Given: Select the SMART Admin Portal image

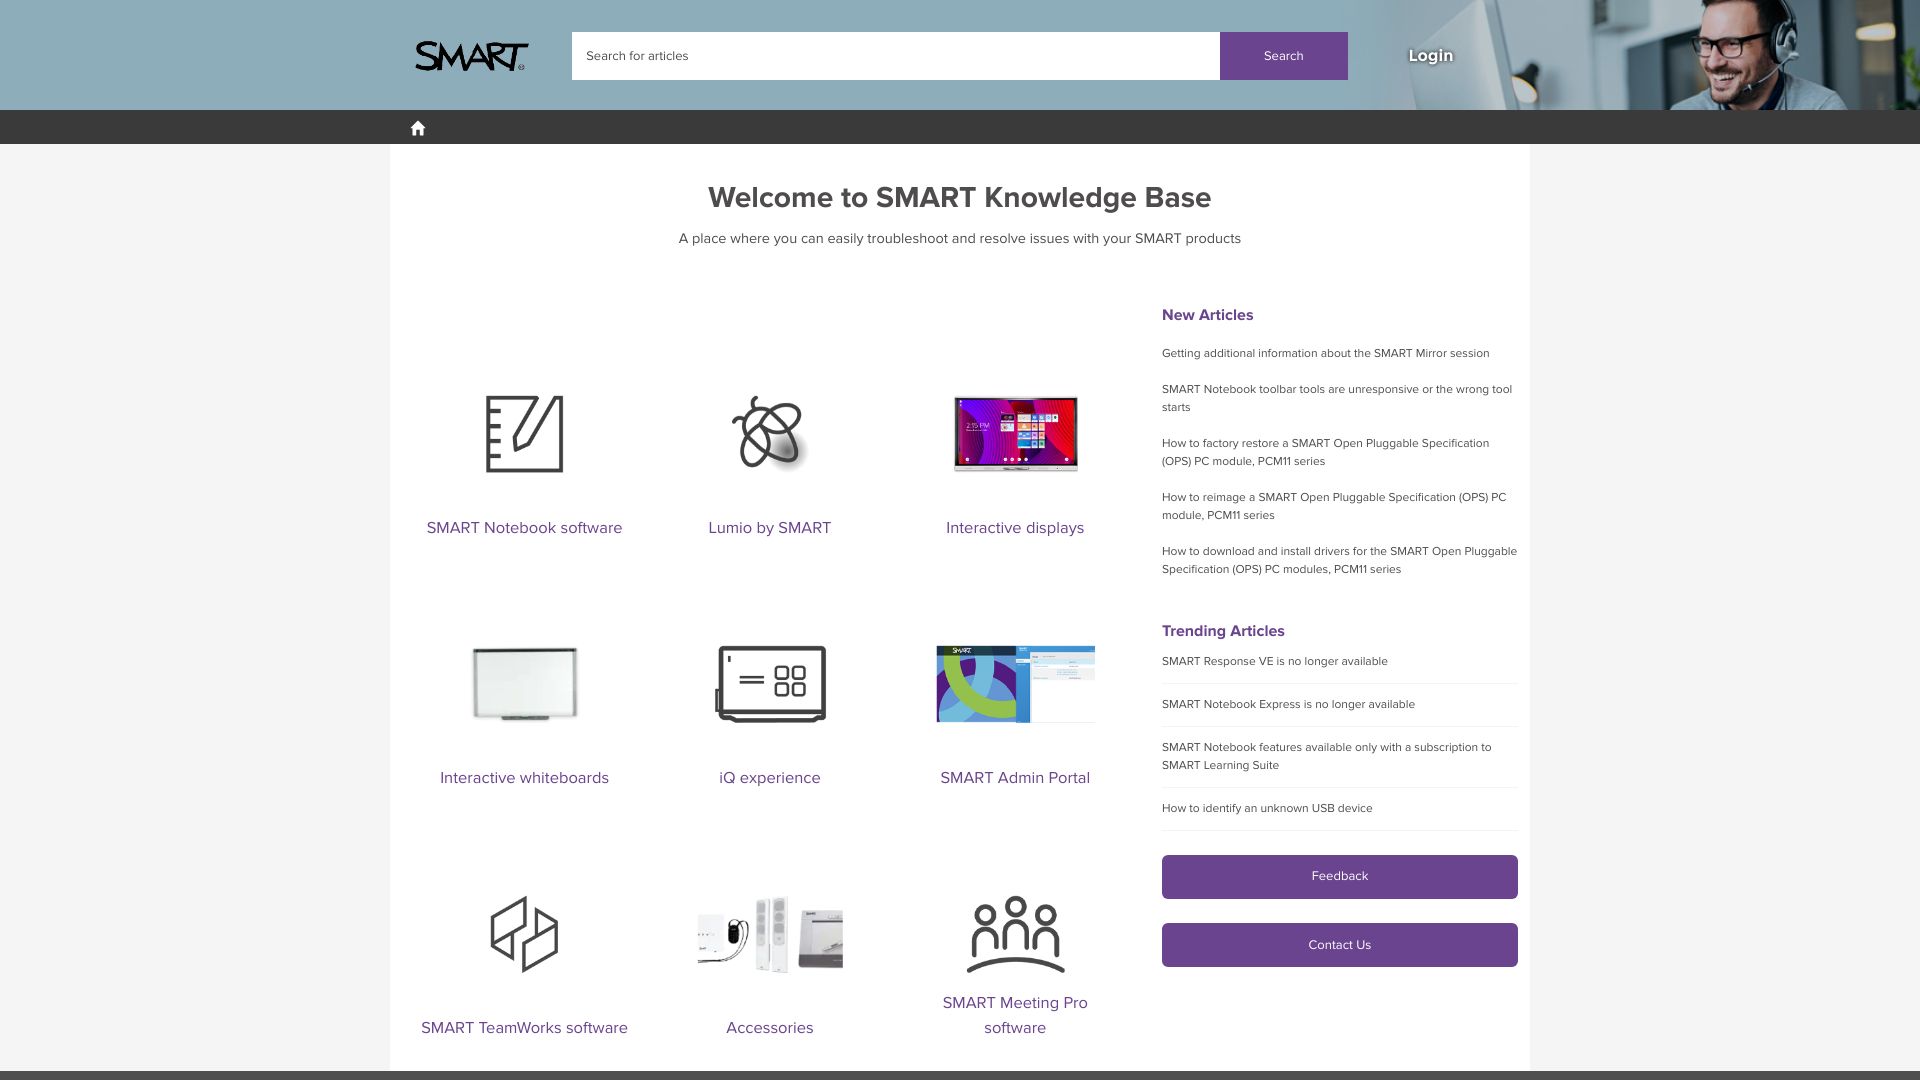Looking at the screenshot, I should [x=1015, y=684].
